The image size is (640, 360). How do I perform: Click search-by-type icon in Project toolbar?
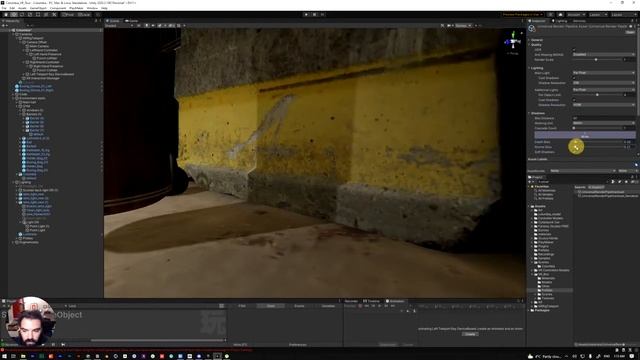point(613,182)
